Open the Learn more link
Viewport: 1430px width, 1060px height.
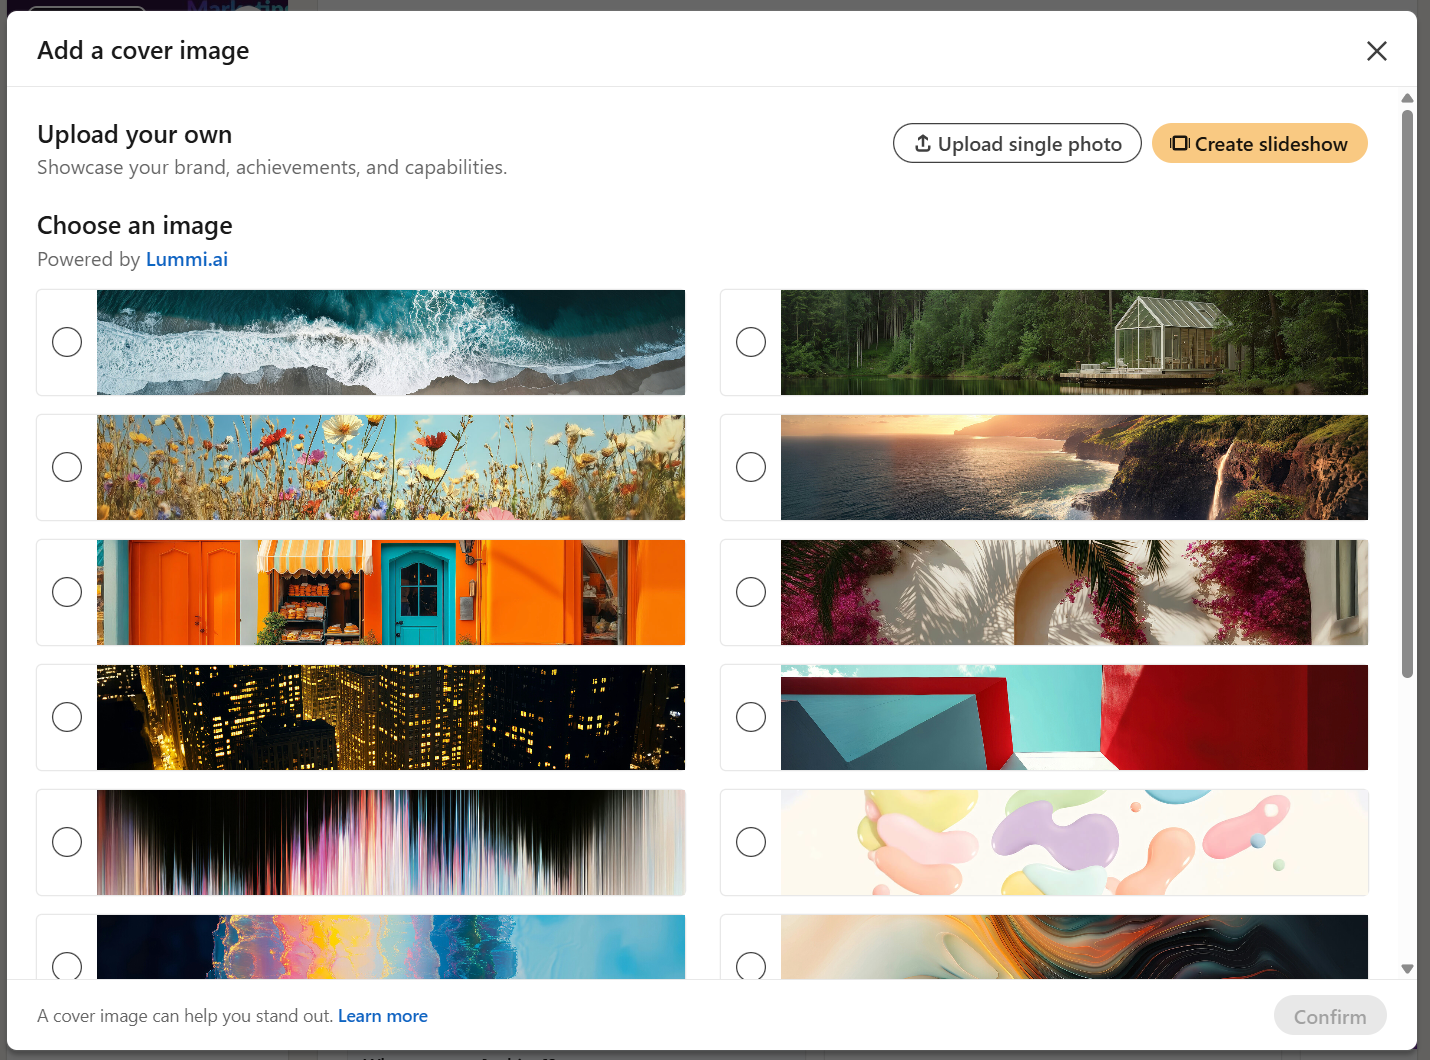click(383, 1016)
